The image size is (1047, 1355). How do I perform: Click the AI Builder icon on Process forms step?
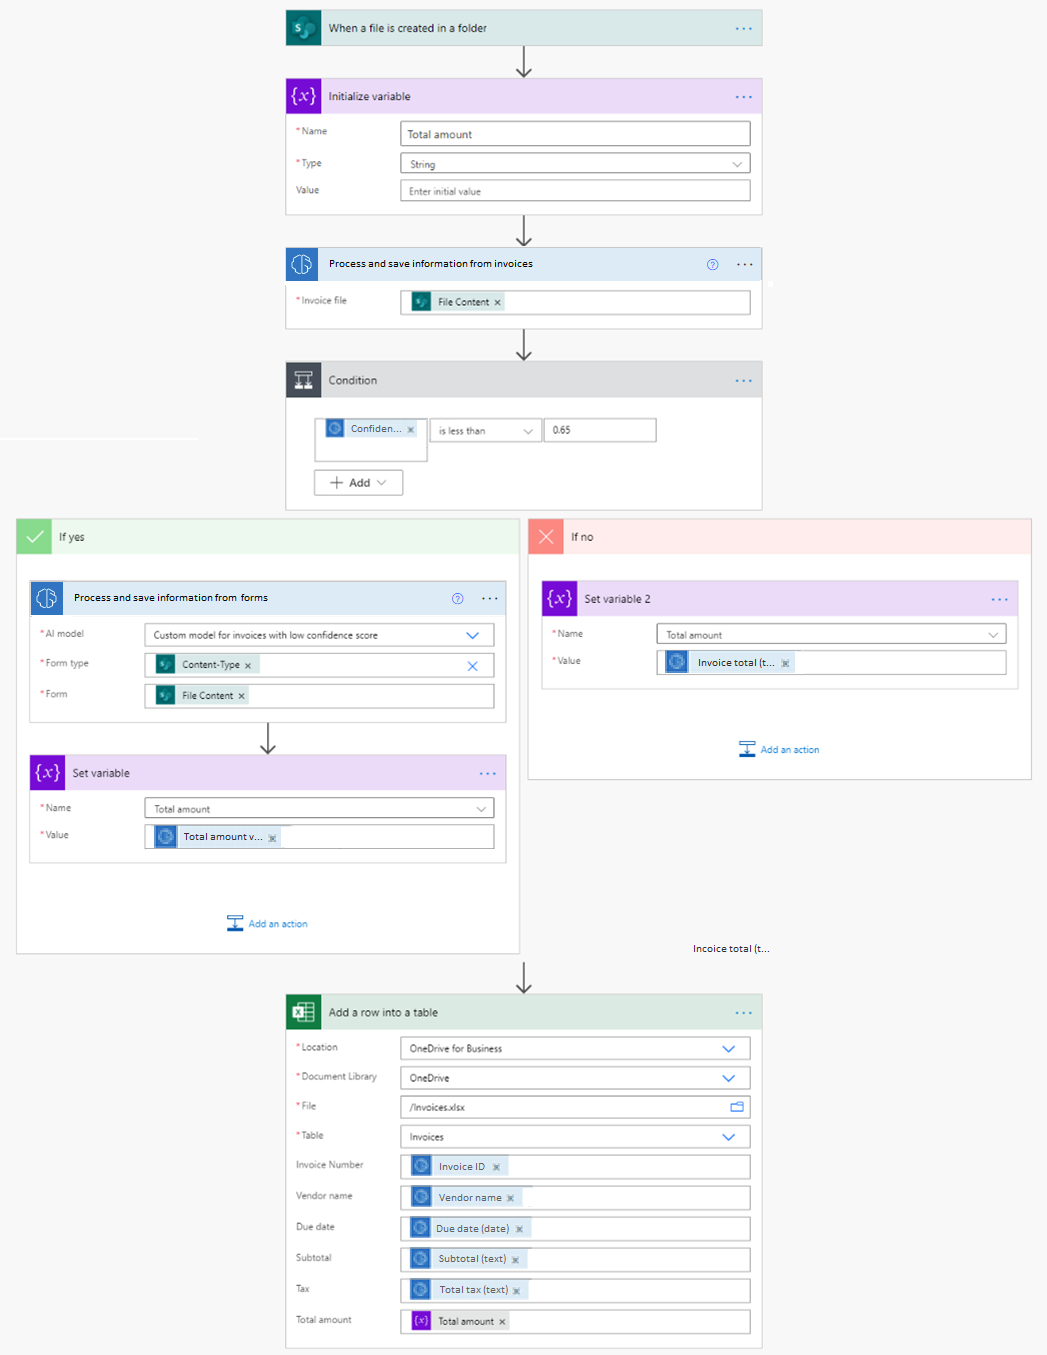click(46, 598)
